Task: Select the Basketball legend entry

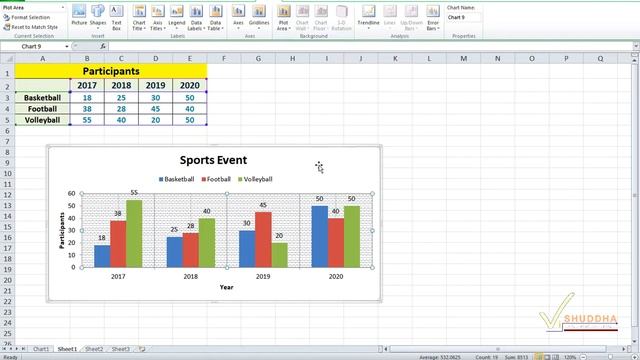Action: (x=176, y=179)
